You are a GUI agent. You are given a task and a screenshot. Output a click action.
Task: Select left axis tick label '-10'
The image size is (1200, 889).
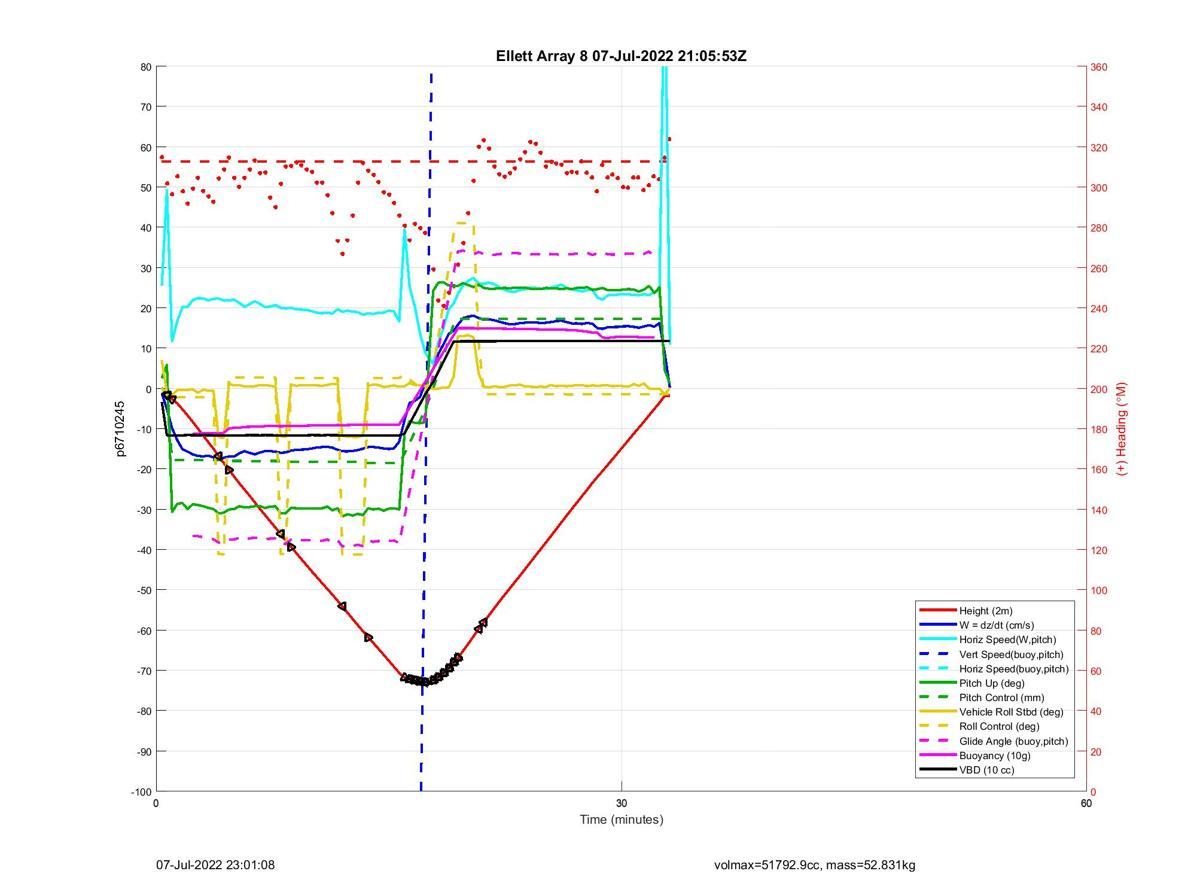tap(144, 429)
